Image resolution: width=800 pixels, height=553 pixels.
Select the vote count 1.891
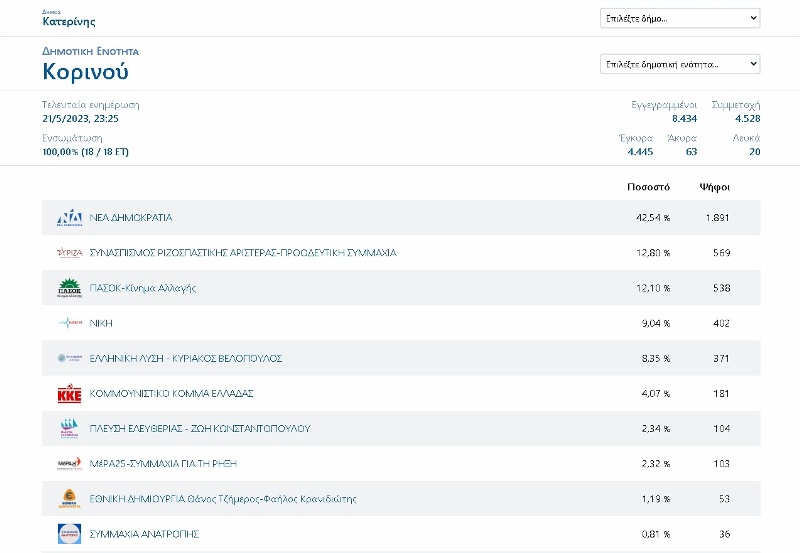click(x=717, y=218)
